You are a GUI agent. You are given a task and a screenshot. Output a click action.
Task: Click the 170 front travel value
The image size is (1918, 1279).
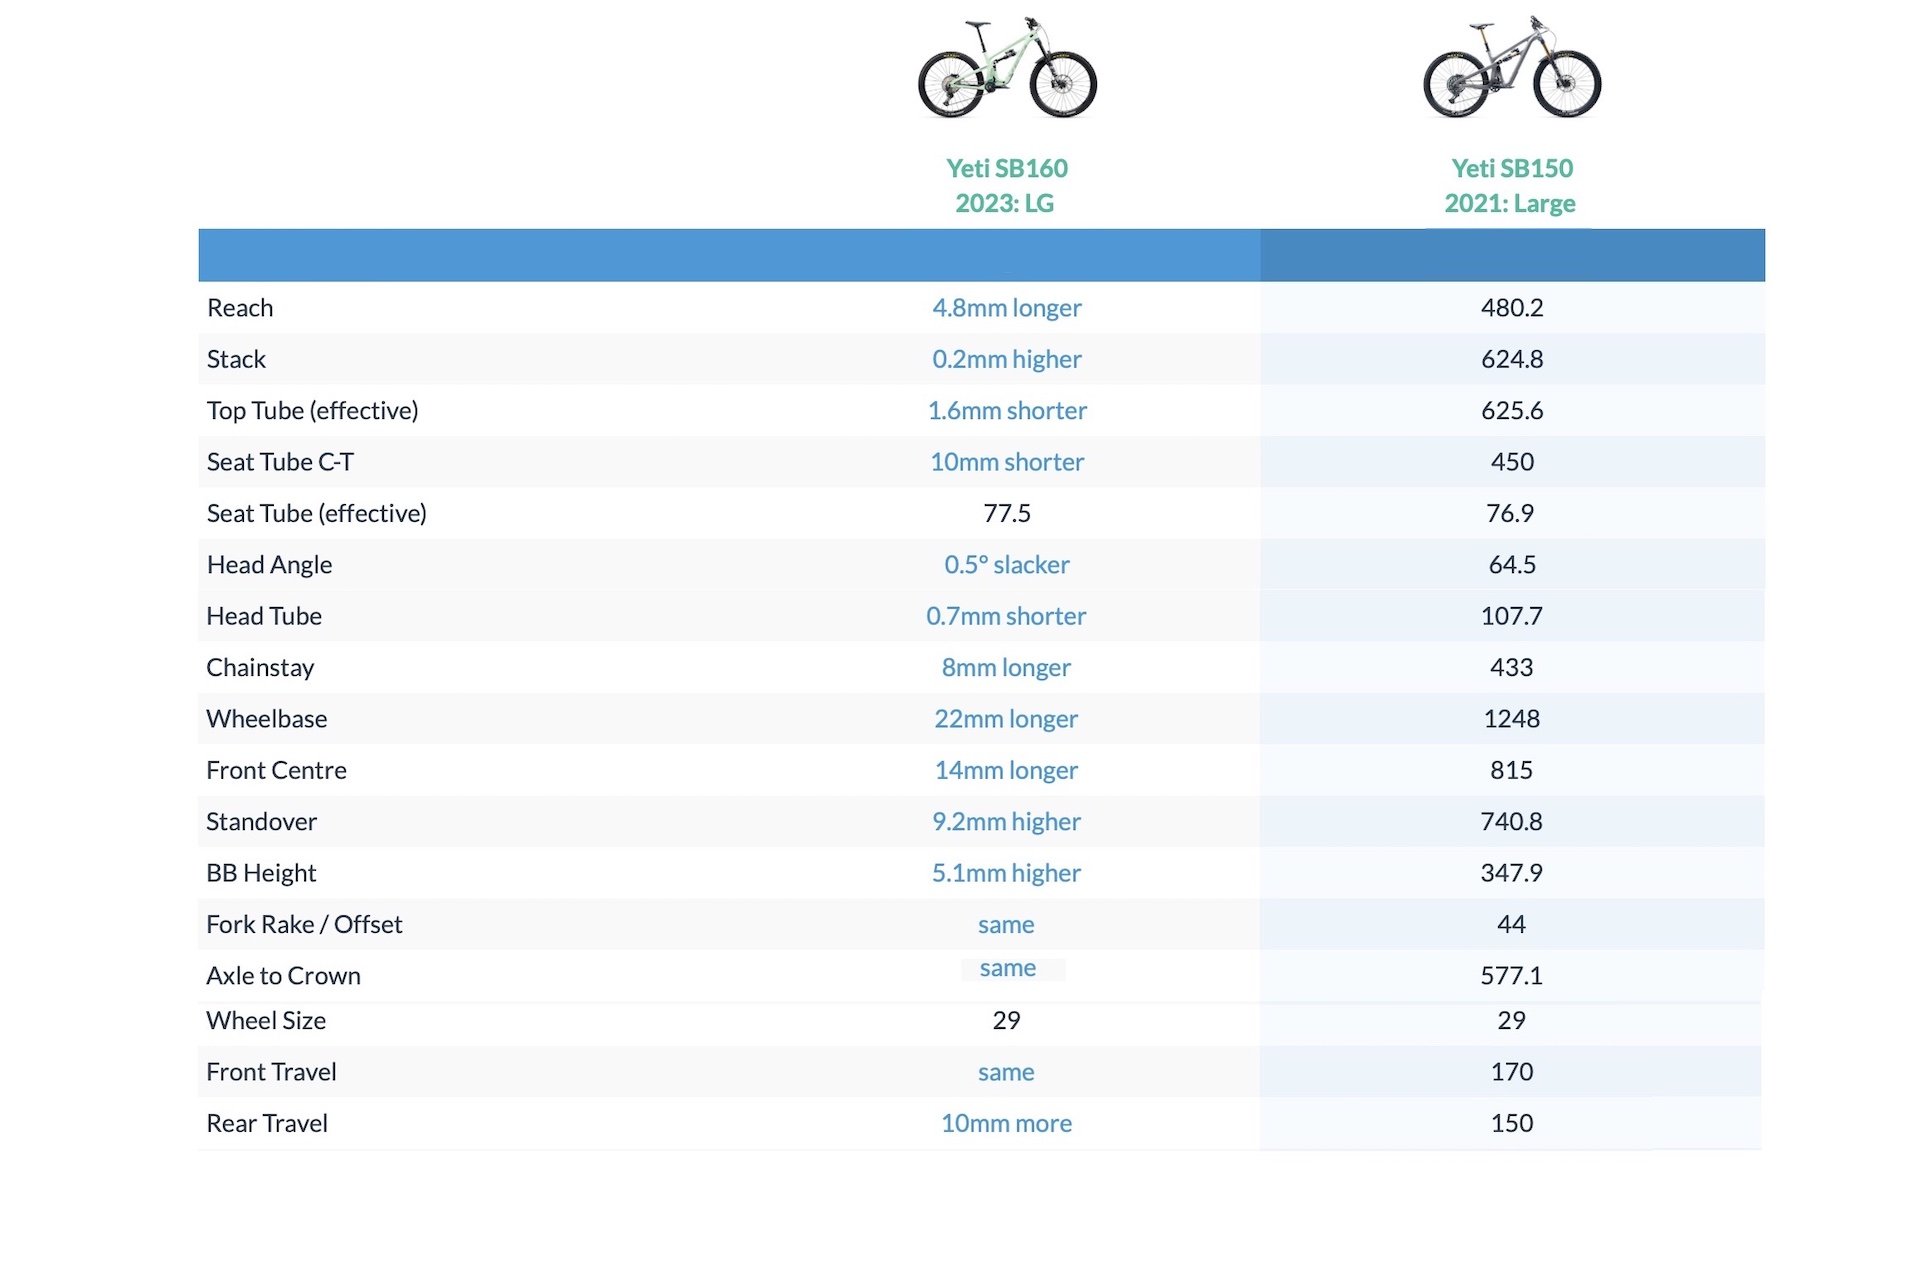[1512, 1072]
